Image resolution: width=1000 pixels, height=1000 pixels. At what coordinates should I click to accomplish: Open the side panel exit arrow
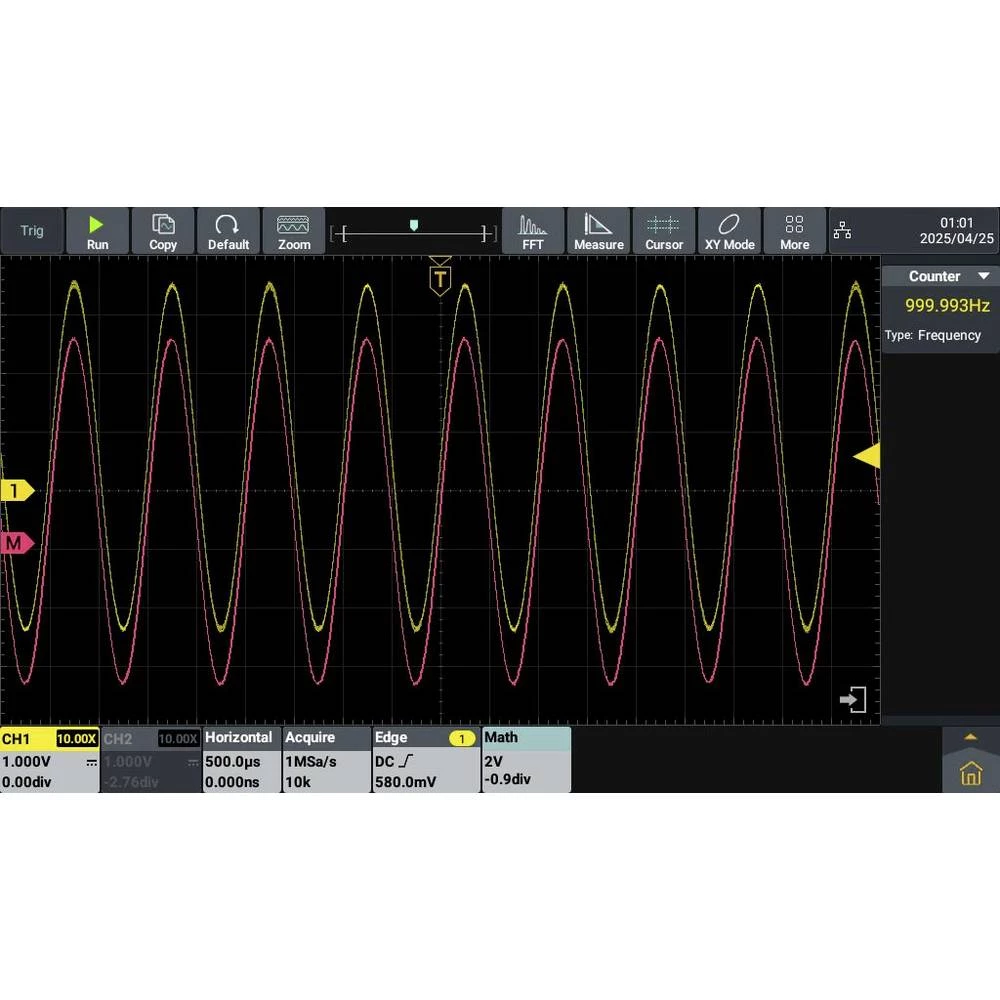click(853, 700)
